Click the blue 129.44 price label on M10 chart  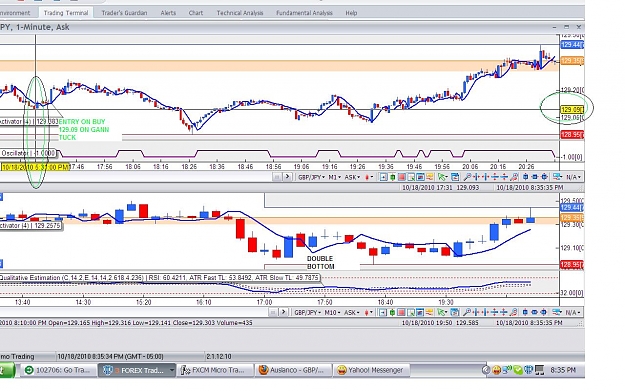[x=572, y=207]
